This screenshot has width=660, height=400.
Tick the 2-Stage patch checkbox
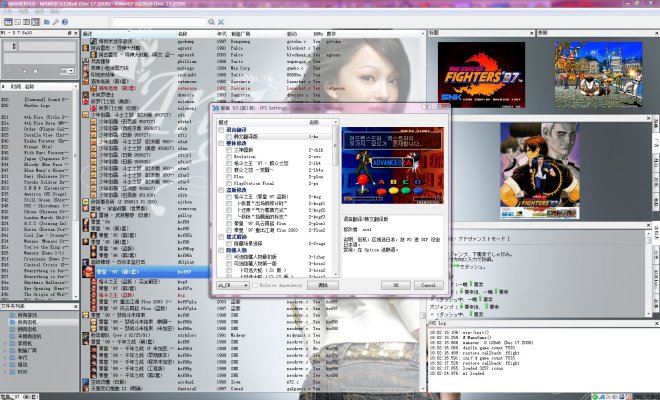229,244
